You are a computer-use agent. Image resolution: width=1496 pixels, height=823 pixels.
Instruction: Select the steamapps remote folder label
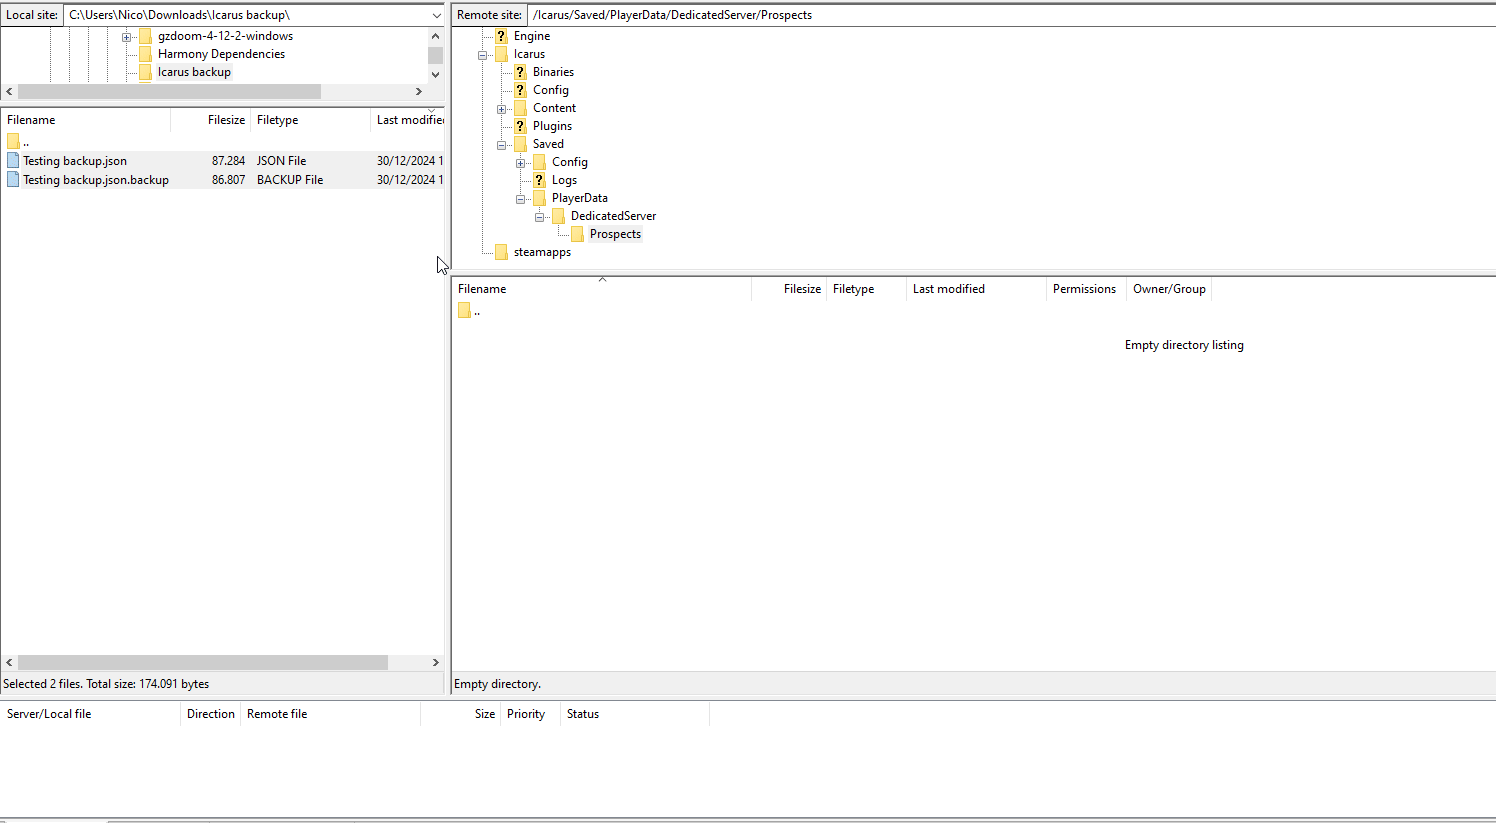tap(542, 252)
